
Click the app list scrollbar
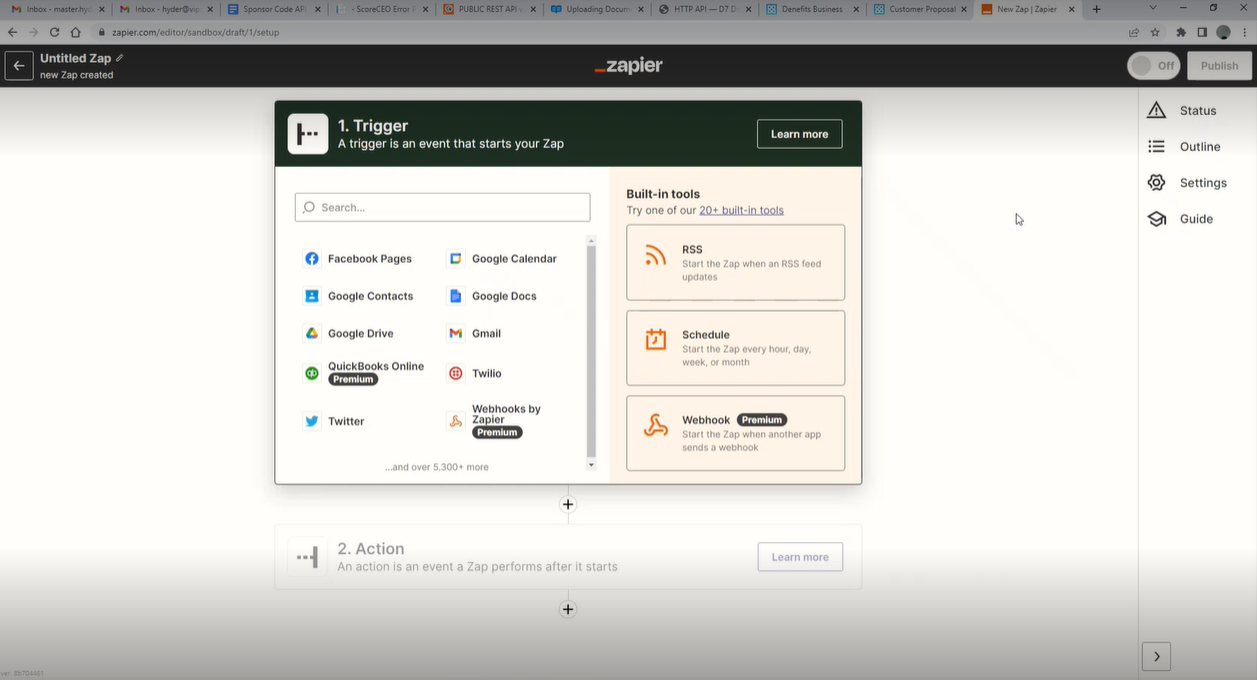[x=591, y=350]
